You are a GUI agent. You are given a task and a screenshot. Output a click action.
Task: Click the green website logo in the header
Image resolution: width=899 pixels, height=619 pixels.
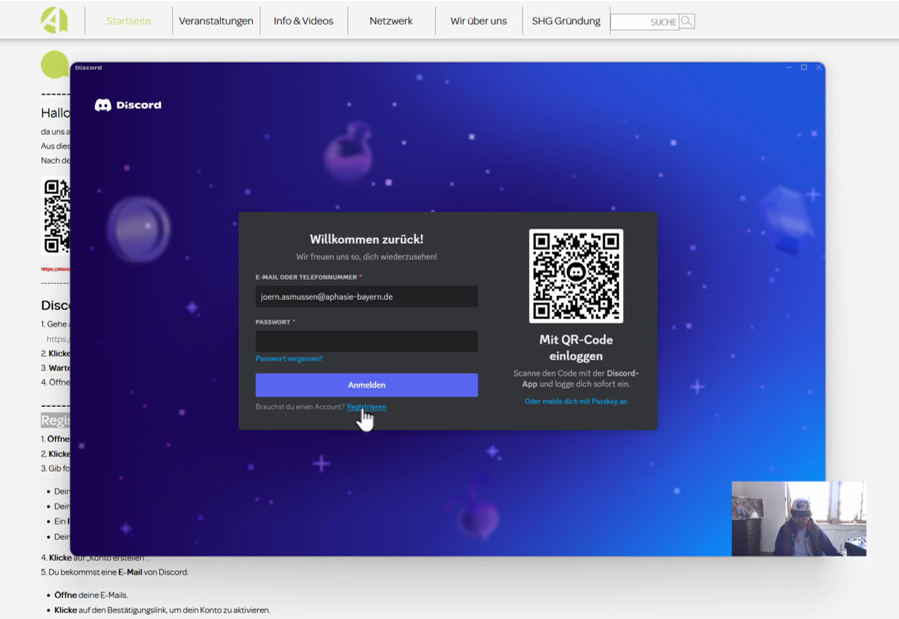point(54,20)
